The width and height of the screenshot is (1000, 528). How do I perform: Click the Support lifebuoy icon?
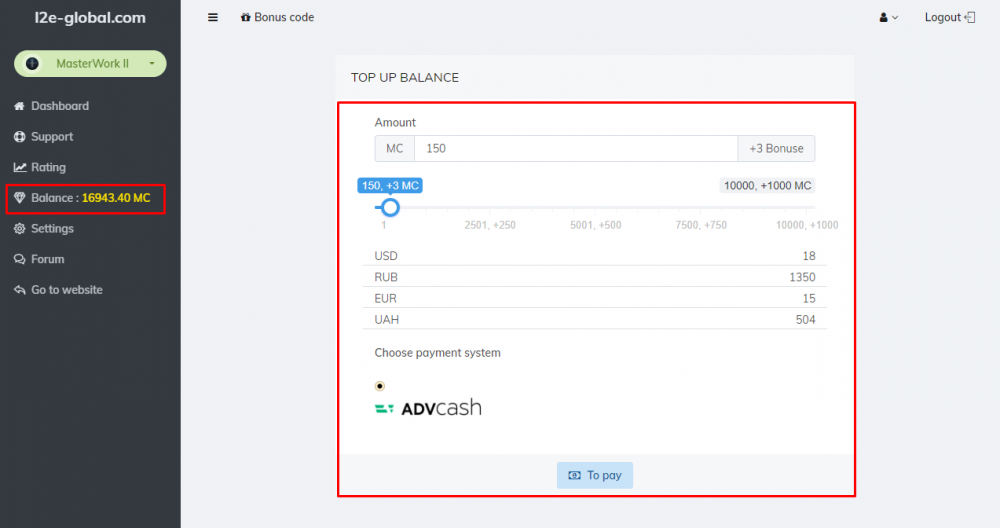[x=20, y=137]
